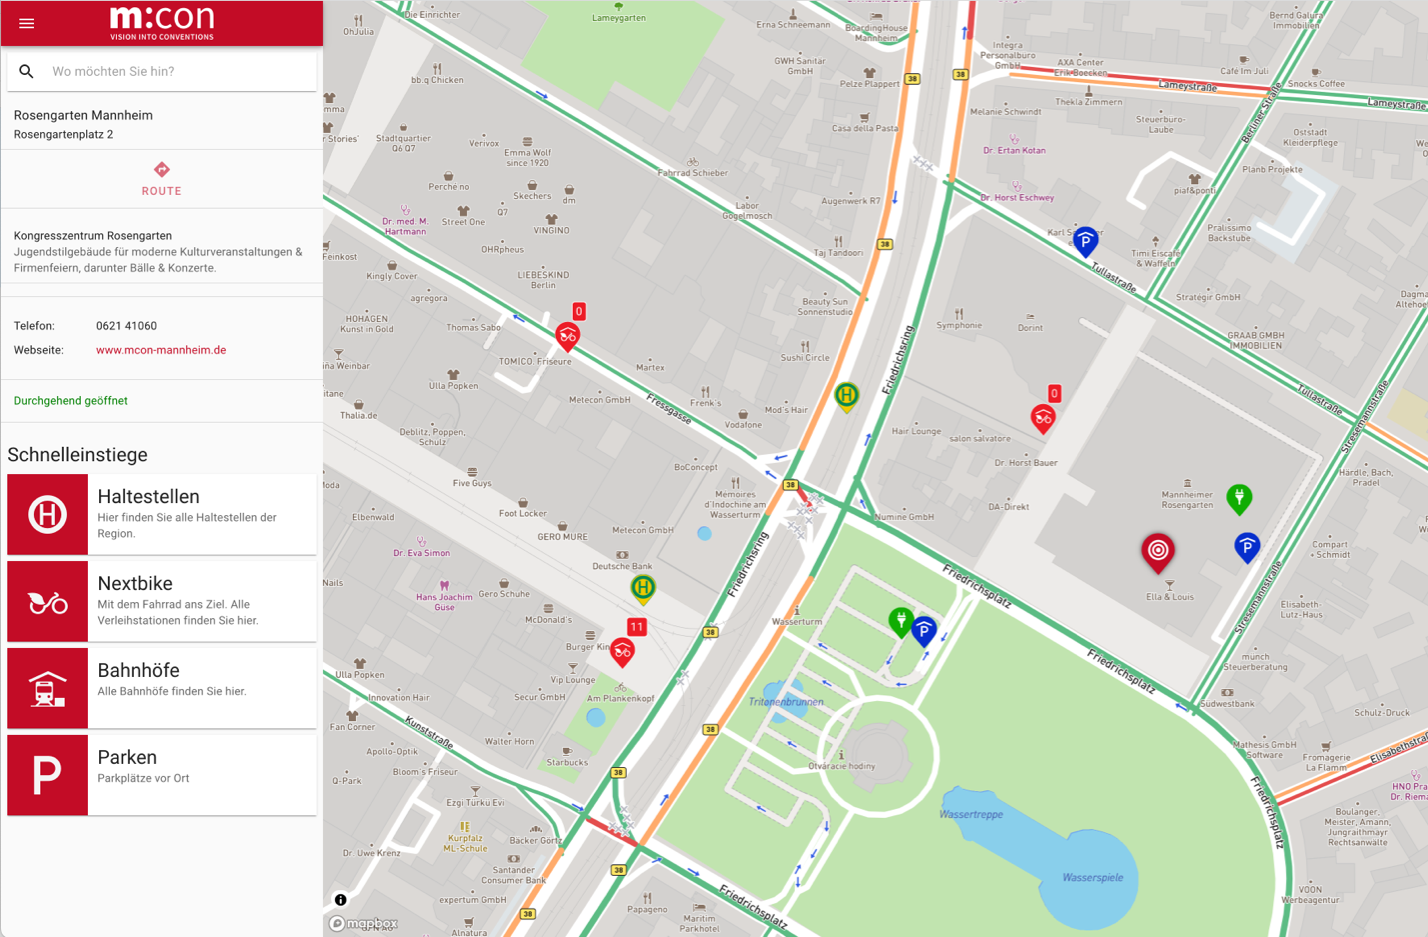Click the Wassertreppe label on map
This screenshot has width=1428, height=937.
pos(971,814)
